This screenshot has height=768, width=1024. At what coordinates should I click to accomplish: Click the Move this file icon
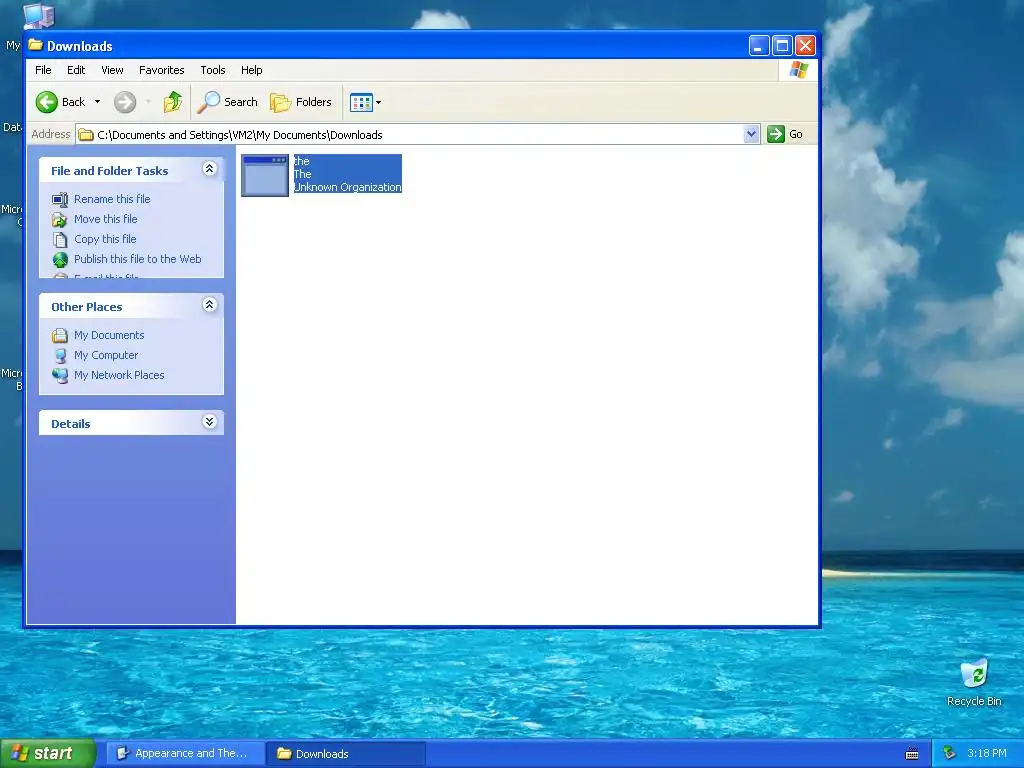pyautogui.click(x=60, y=219)
